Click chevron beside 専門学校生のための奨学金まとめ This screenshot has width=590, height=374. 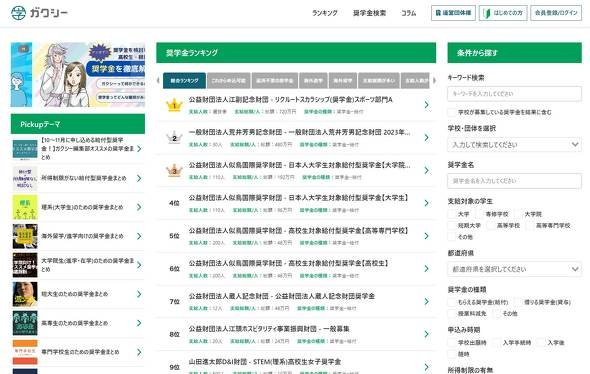point(139,352)
